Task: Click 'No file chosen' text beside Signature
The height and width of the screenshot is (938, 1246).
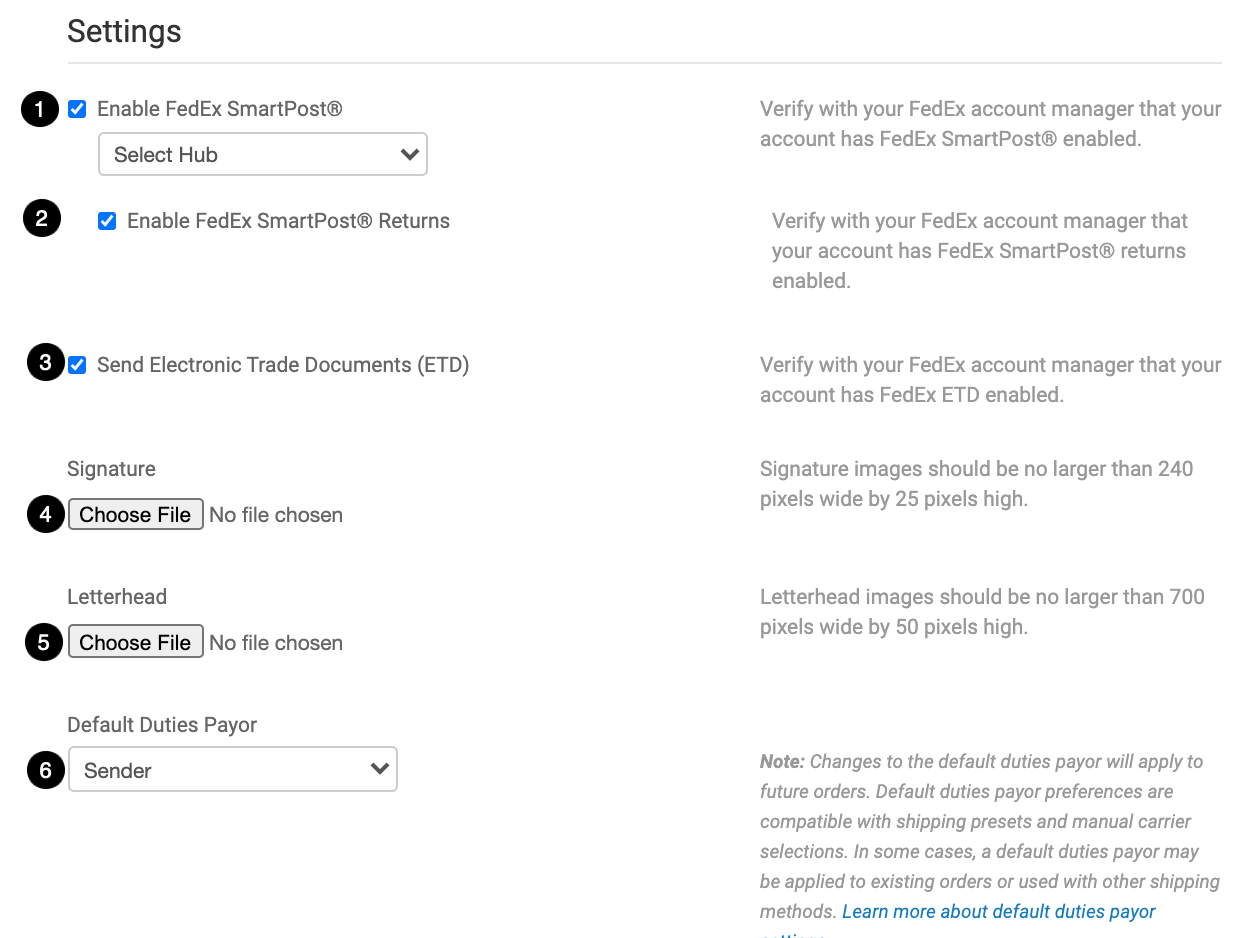Action: pyautogui.click(x=276, y=515)
